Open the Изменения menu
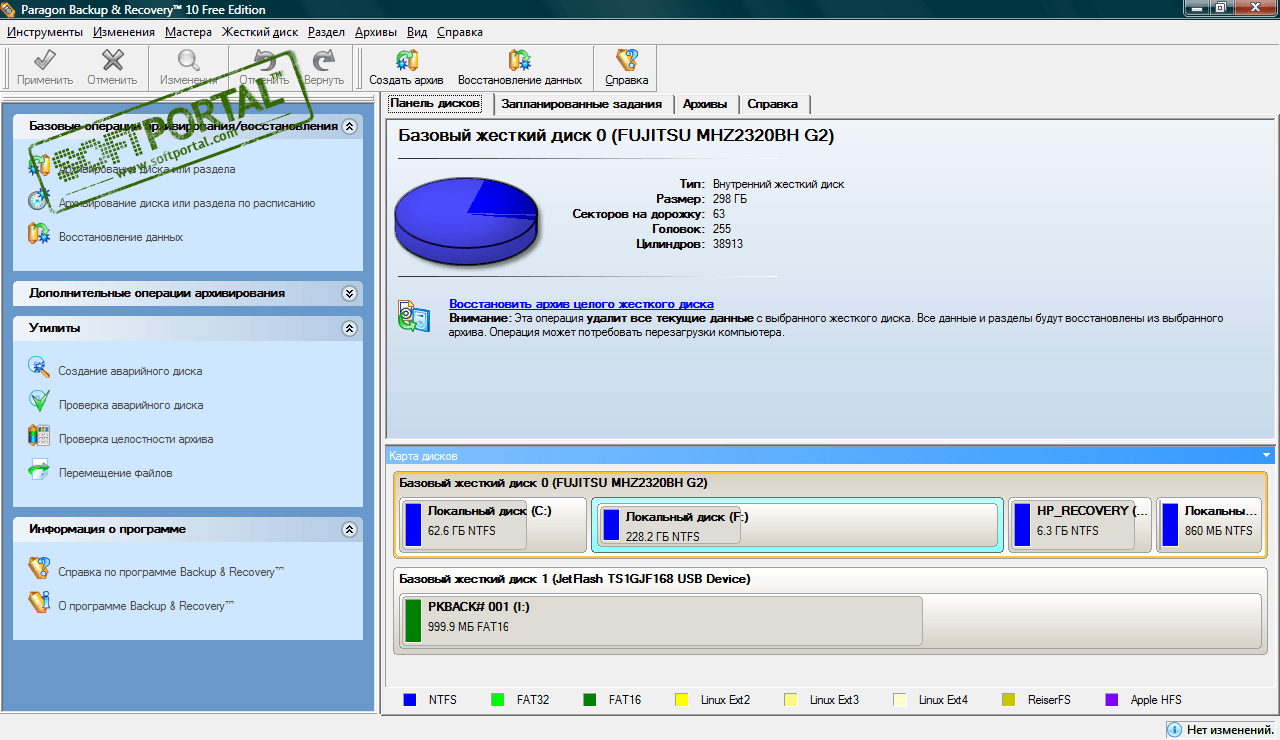The width and height of the screenshot is (1280, 740). pos(124,32)
